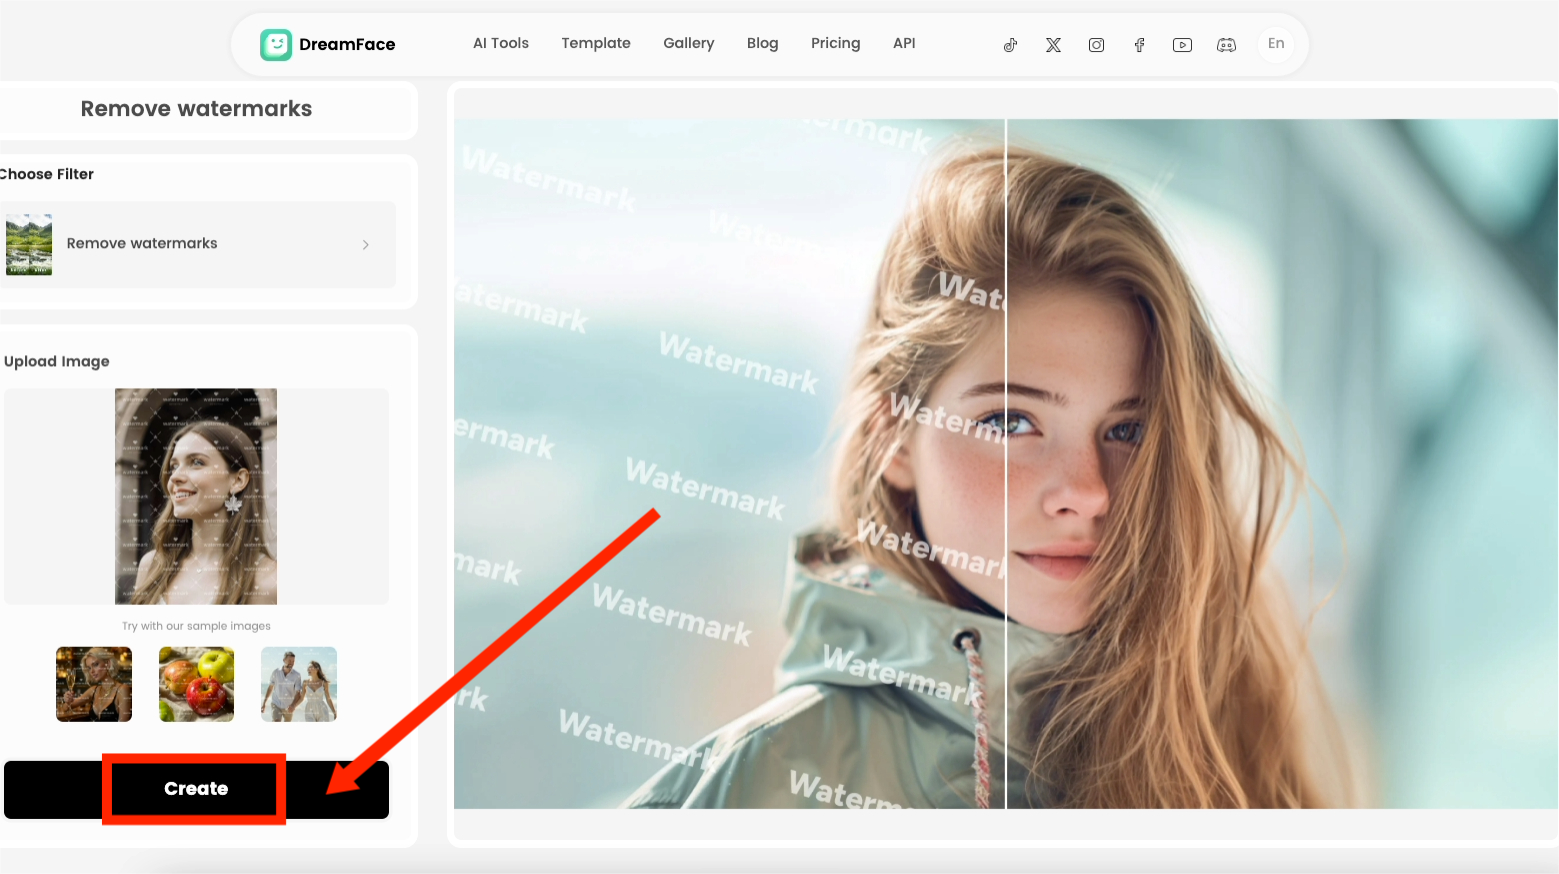Open the En language selector

[1276, 43]
